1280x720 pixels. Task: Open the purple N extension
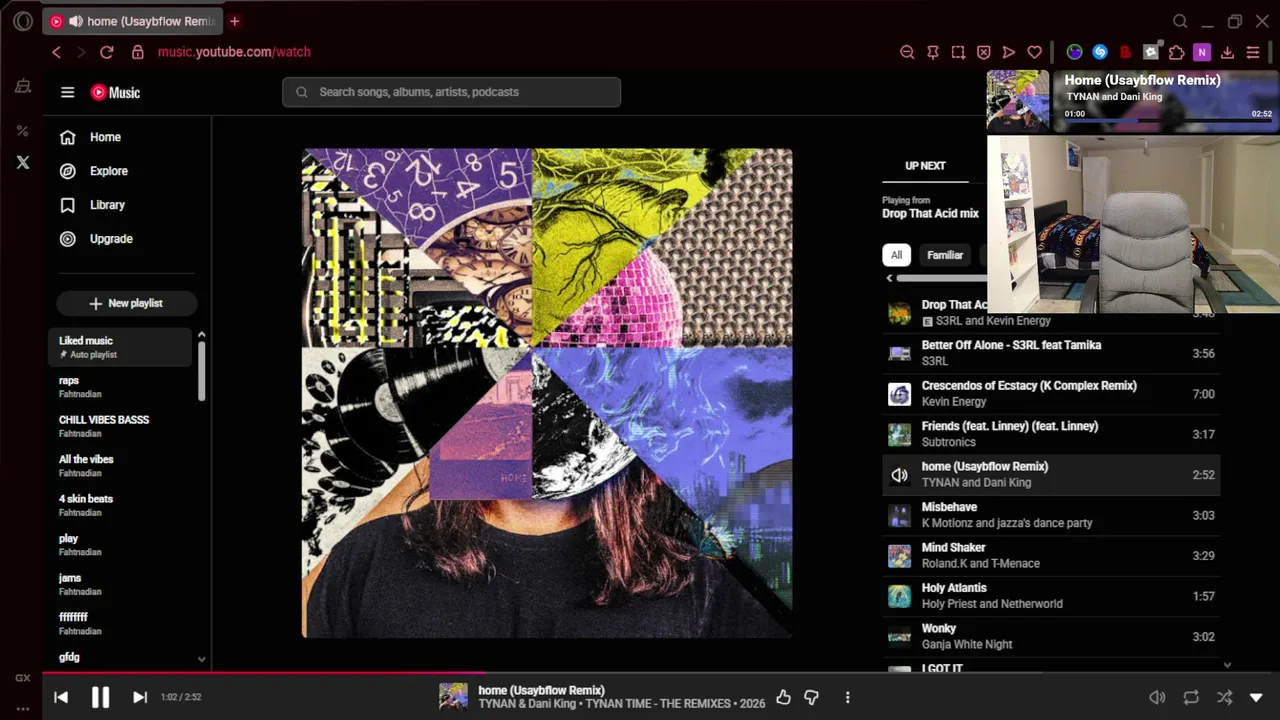coord(1202,52)
